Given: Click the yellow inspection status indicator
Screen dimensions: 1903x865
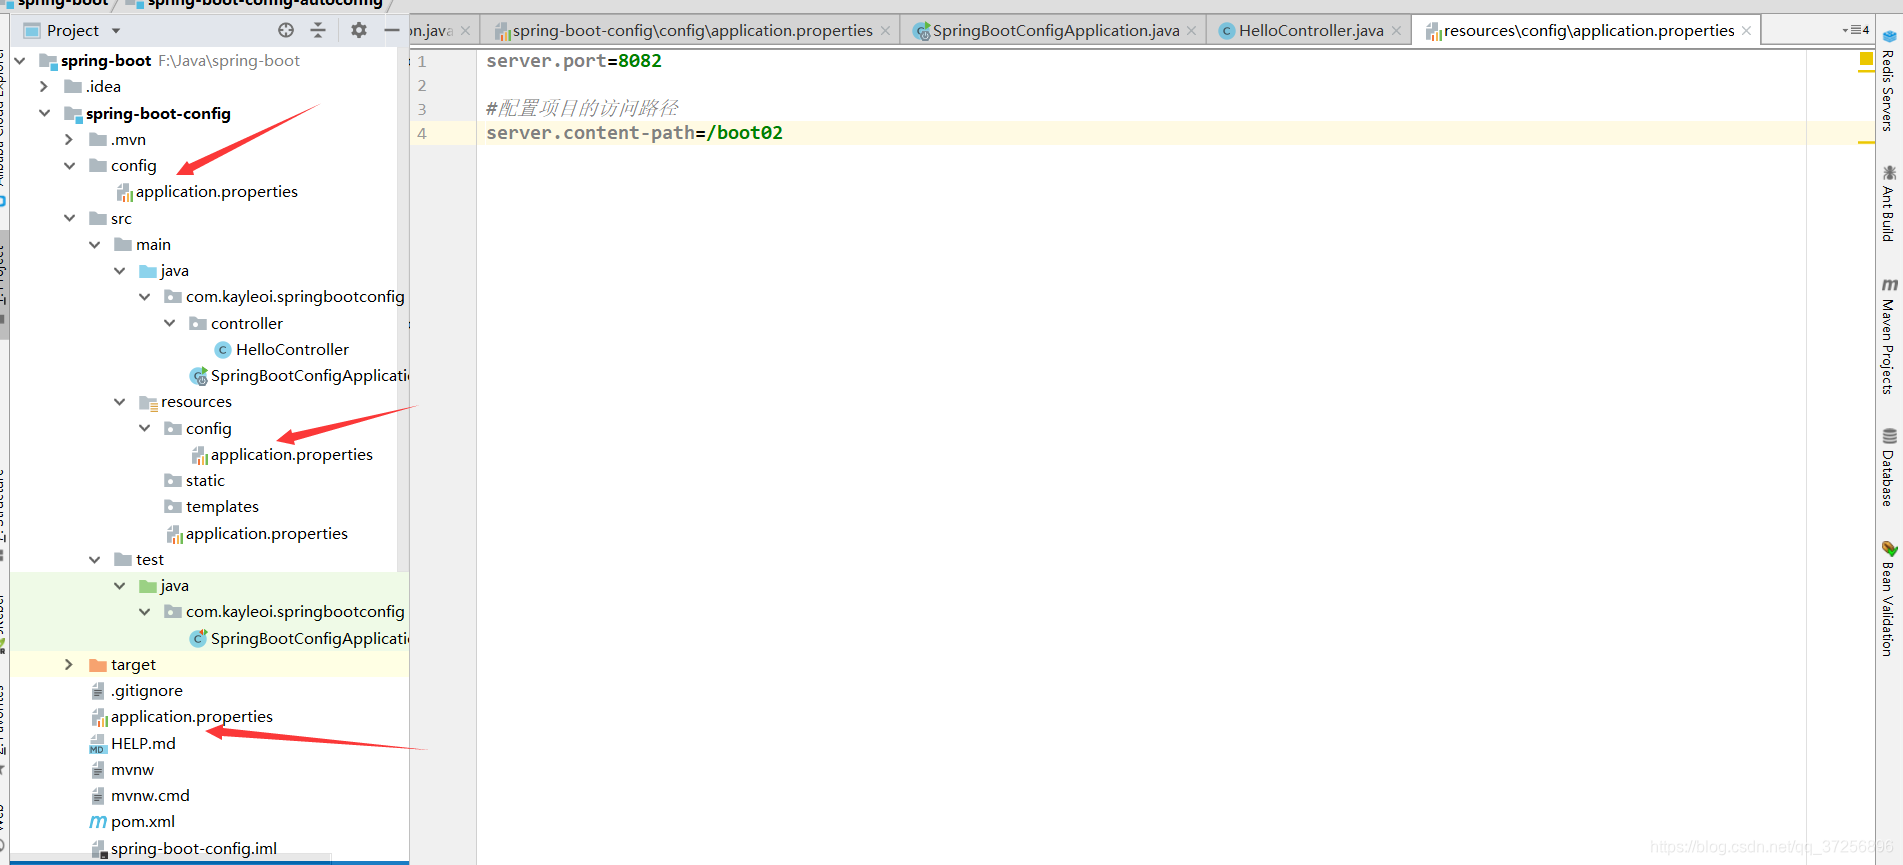Looking at the screenshot, I should [x=1866, y=60].
